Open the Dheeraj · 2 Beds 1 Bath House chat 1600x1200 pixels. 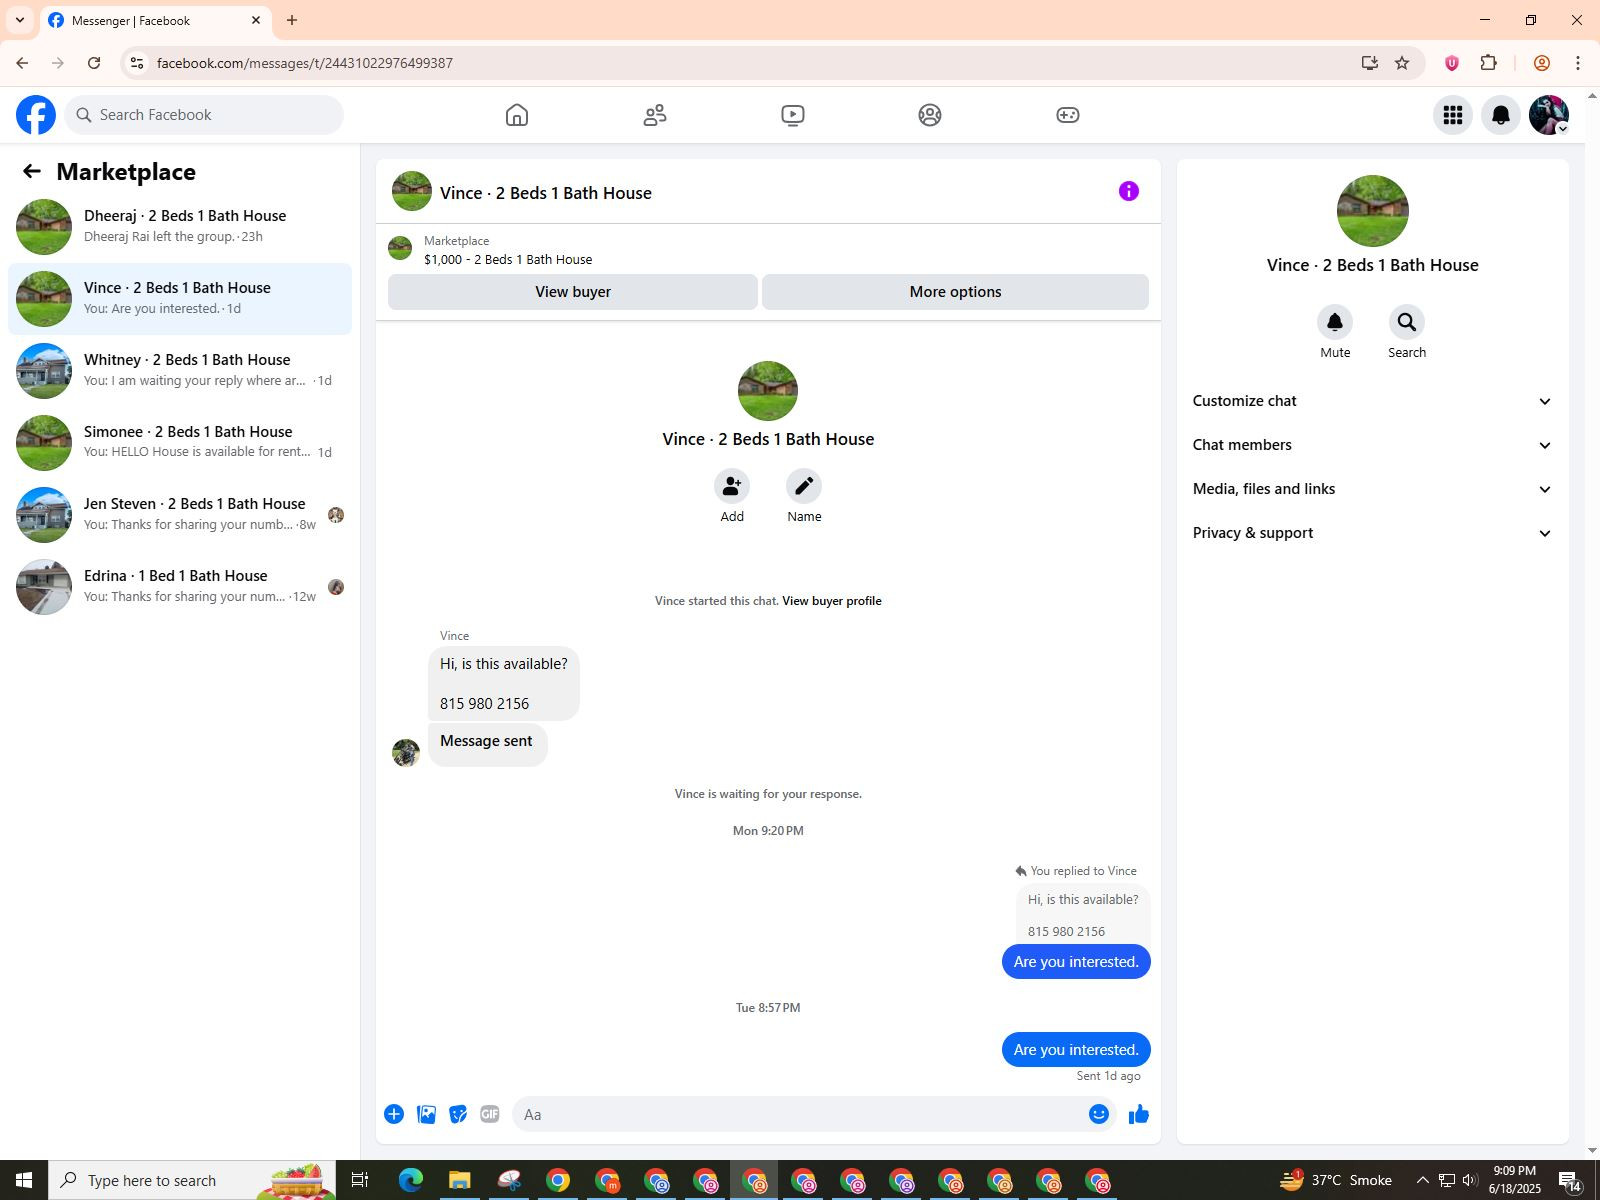point(180,226)
